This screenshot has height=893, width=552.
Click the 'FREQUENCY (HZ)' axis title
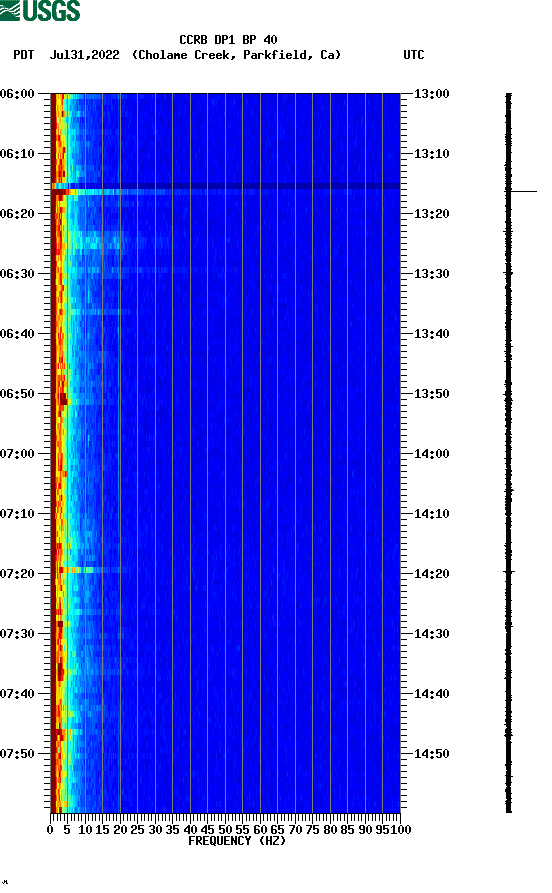(236, 841)
